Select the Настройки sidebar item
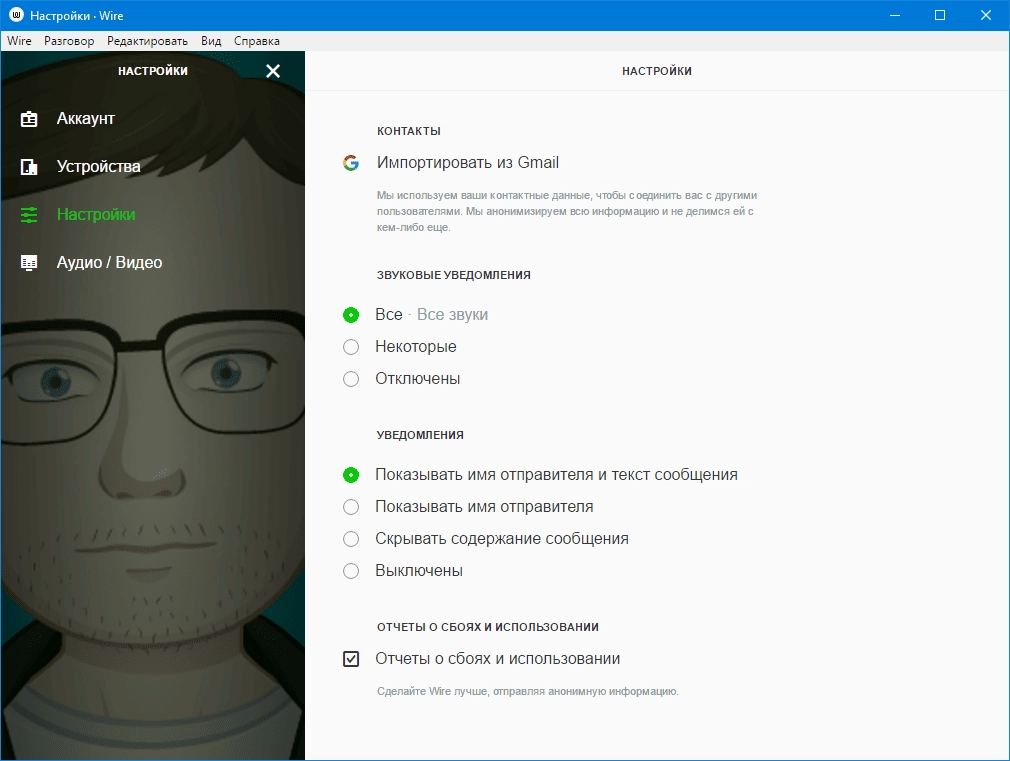 pyautogui.click(x=96, y=214)
